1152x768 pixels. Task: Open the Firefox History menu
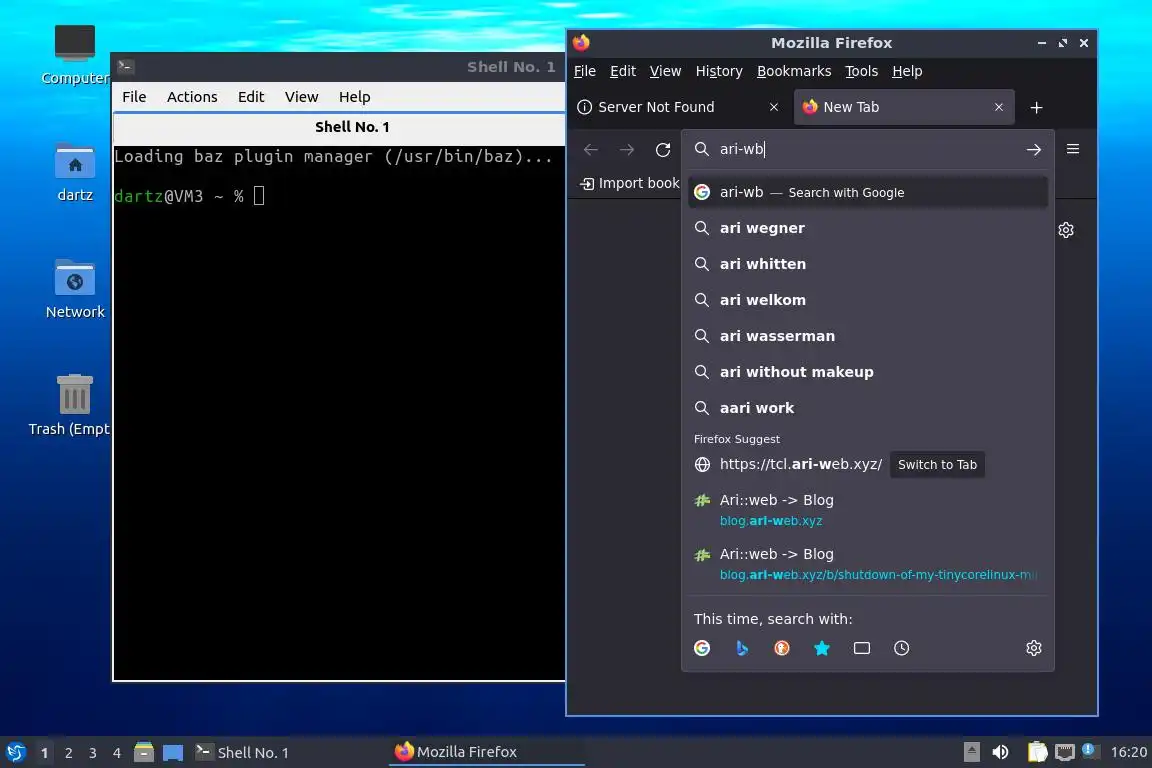[x=719, y=71]
